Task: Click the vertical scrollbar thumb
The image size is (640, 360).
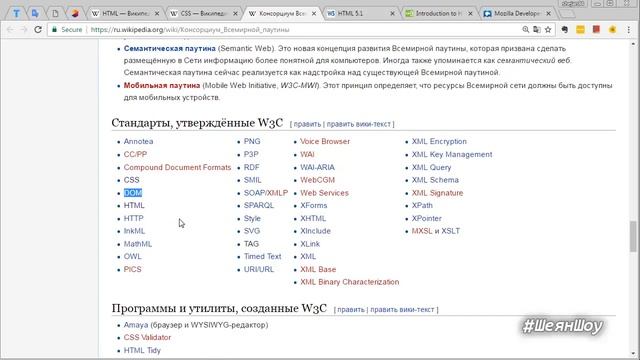Action: [633, 237]
